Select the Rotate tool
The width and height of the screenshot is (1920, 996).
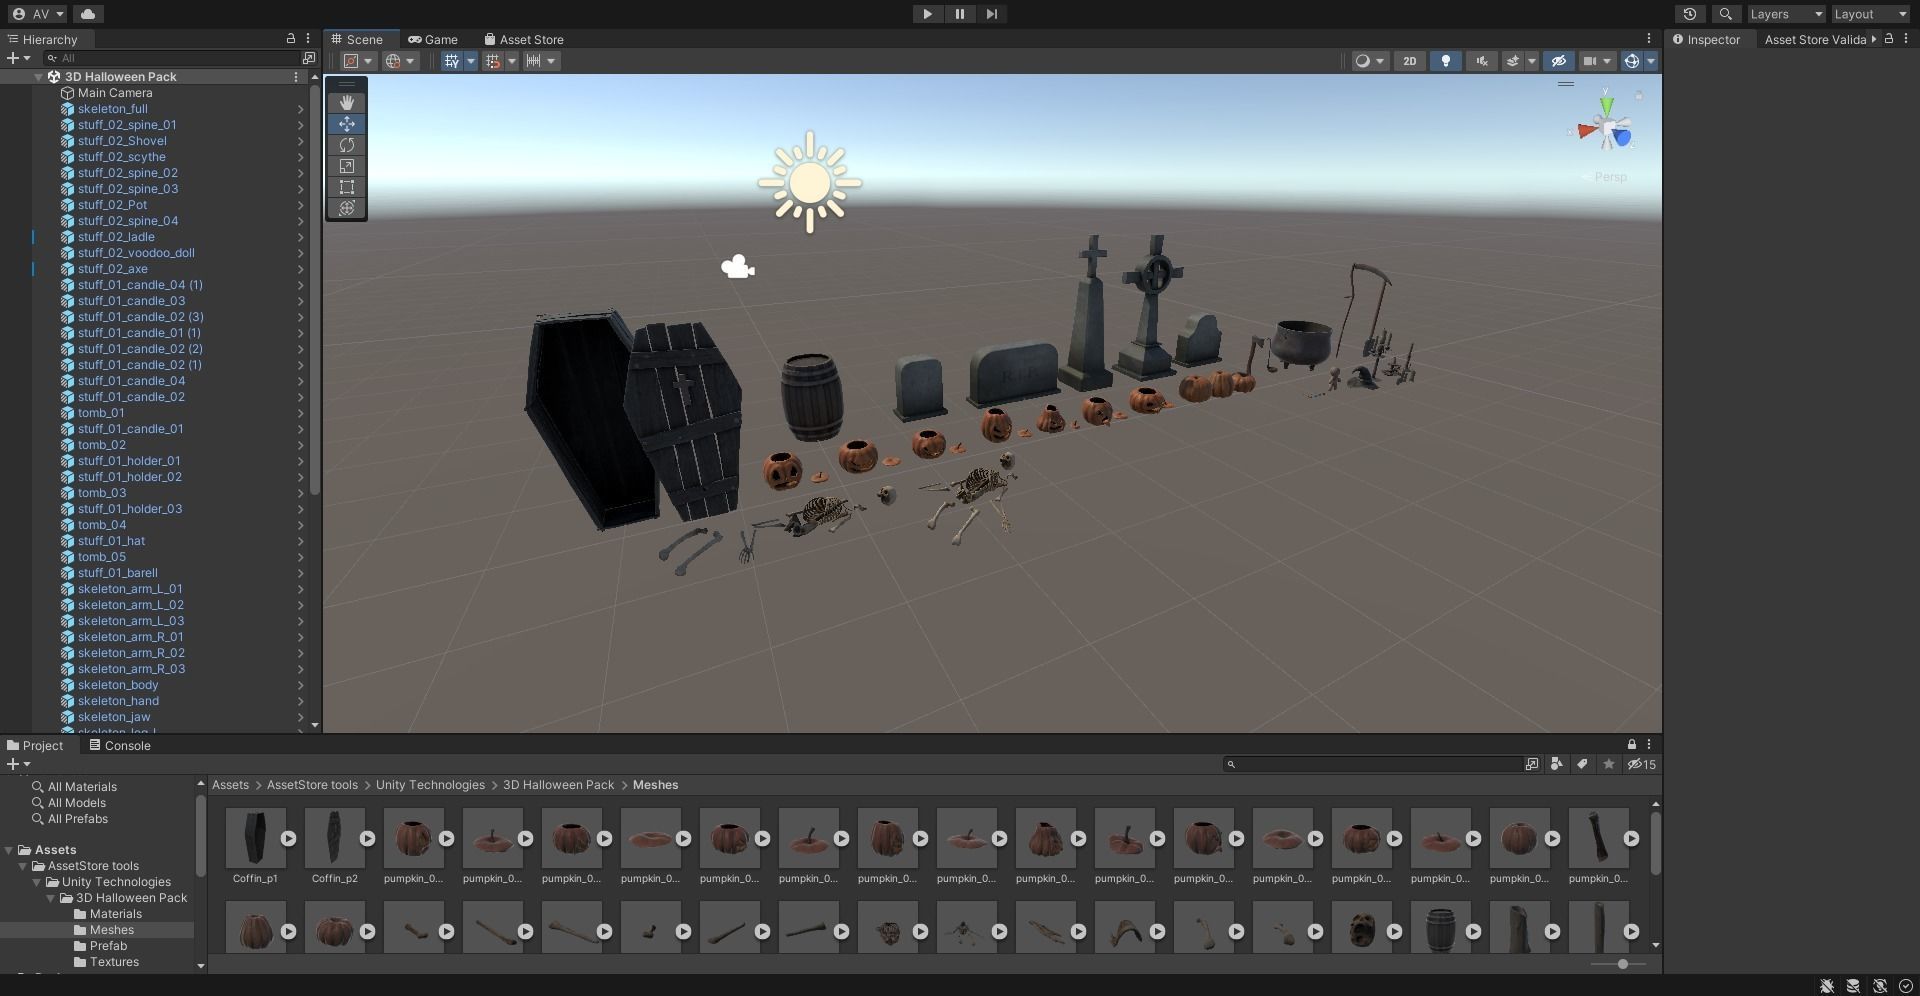(347, 145)
